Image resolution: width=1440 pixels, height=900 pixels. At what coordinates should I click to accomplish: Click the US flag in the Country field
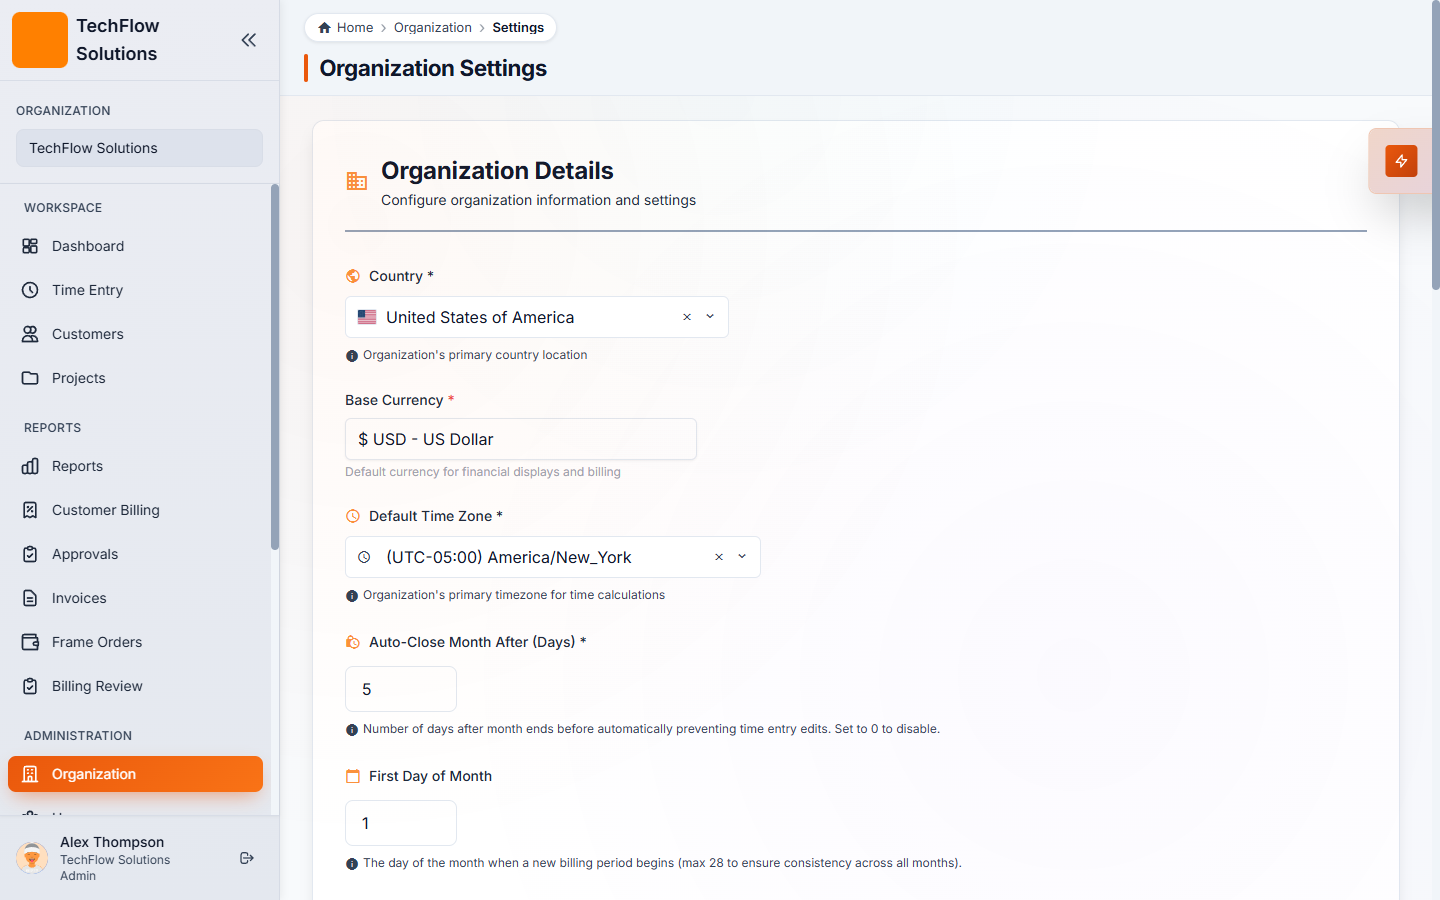[367, 317]
